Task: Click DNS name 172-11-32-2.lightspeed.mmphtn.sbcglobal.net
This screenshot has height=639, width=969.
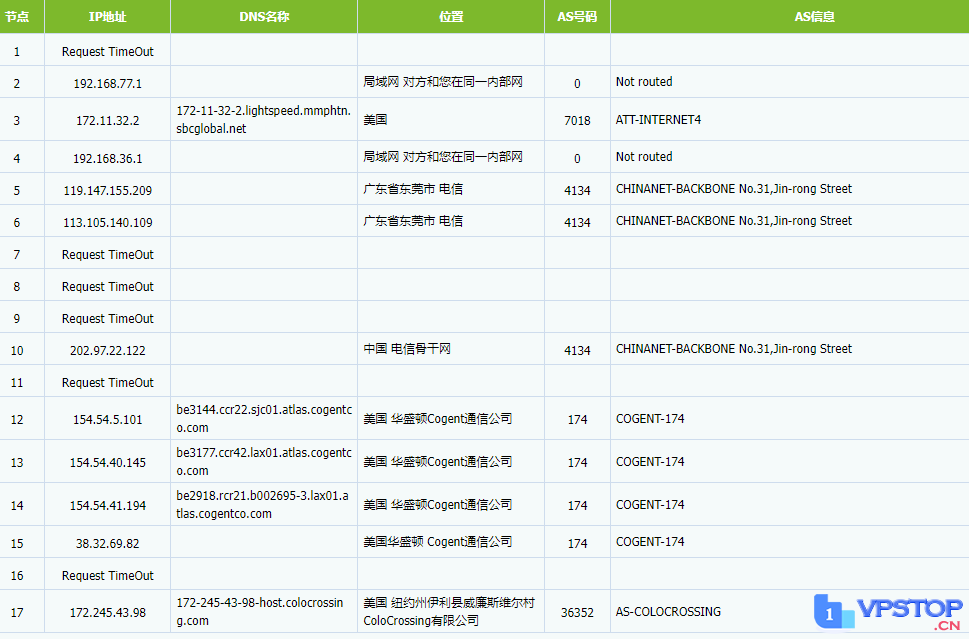Action: (263, 120)
